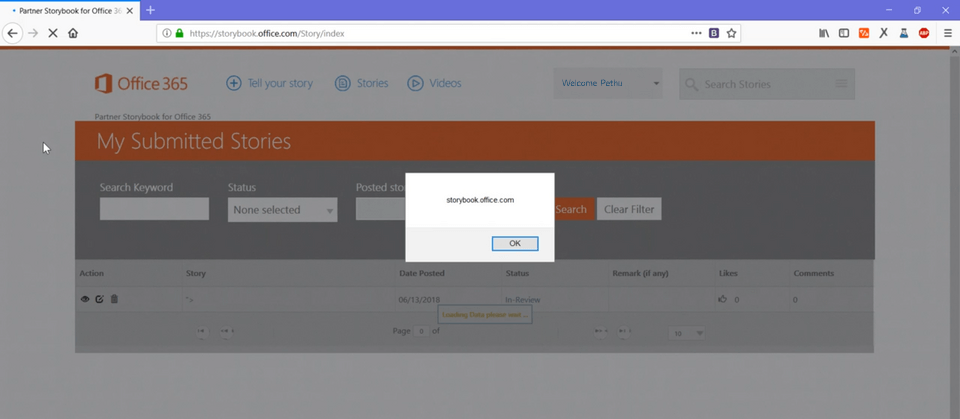
Task: Go to first page of results
Action: pos(202,331)
